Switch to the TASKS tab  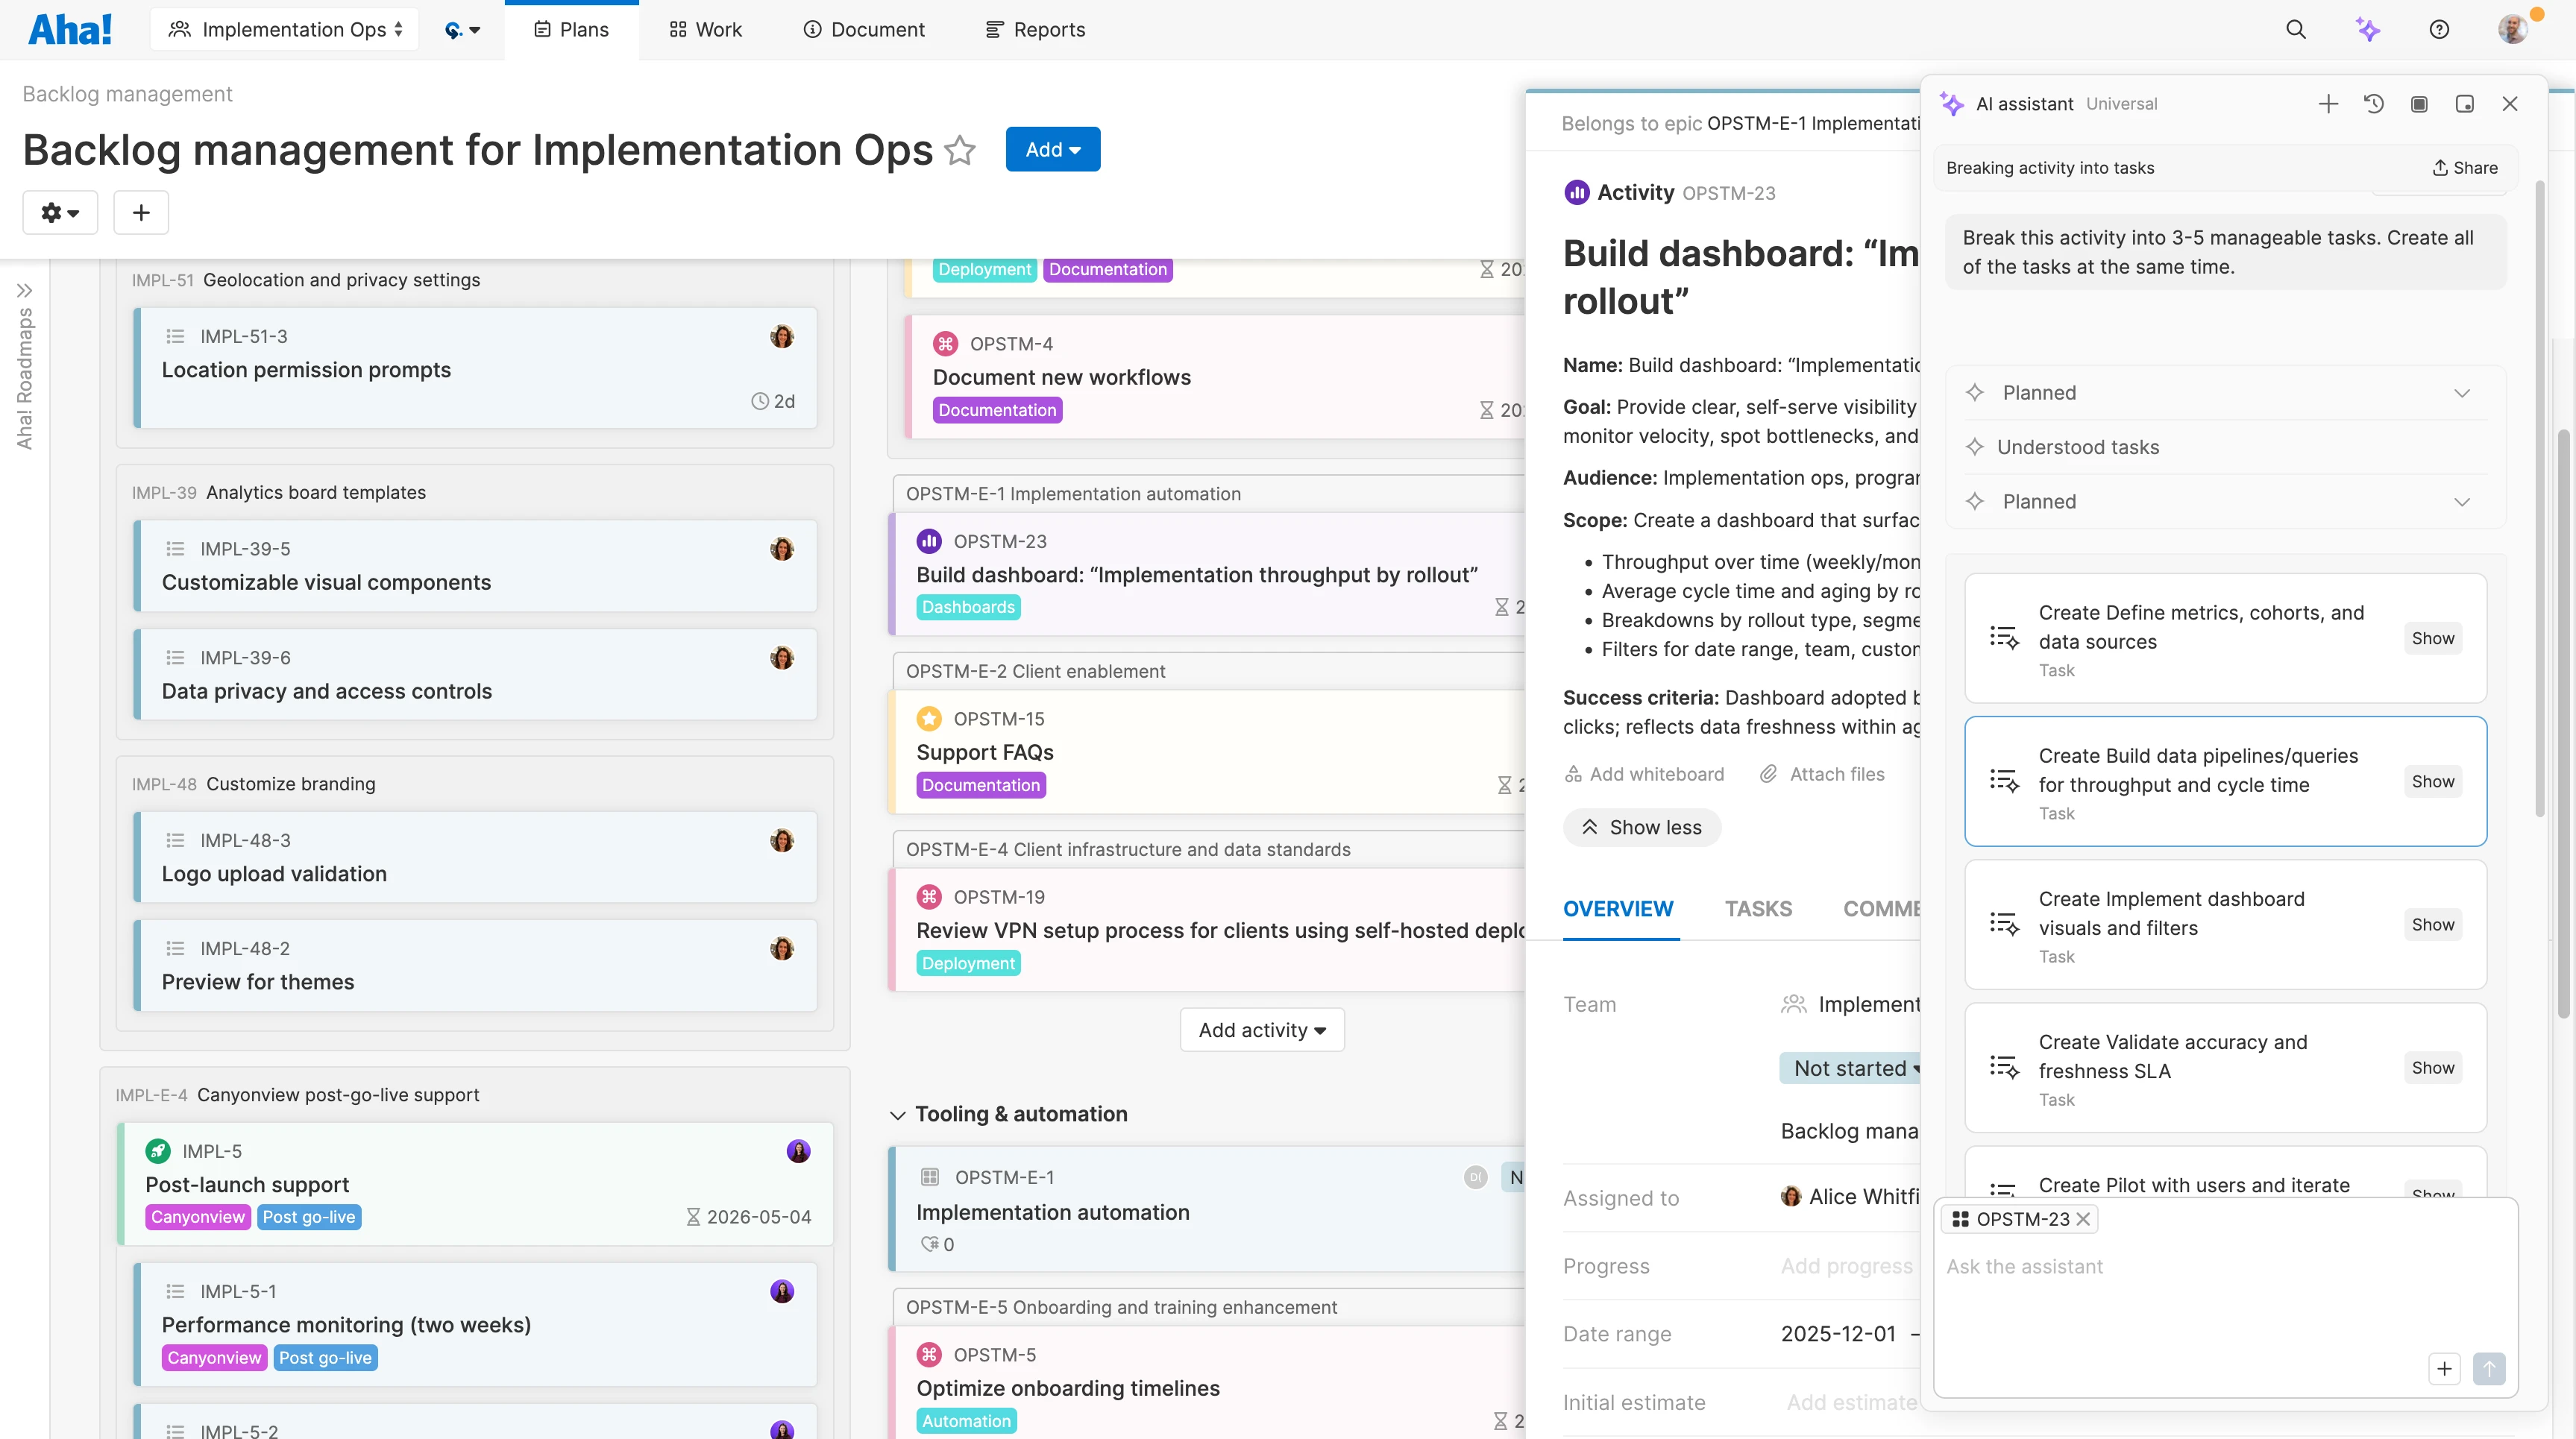pyautogui.click(x=1757, y=909)
